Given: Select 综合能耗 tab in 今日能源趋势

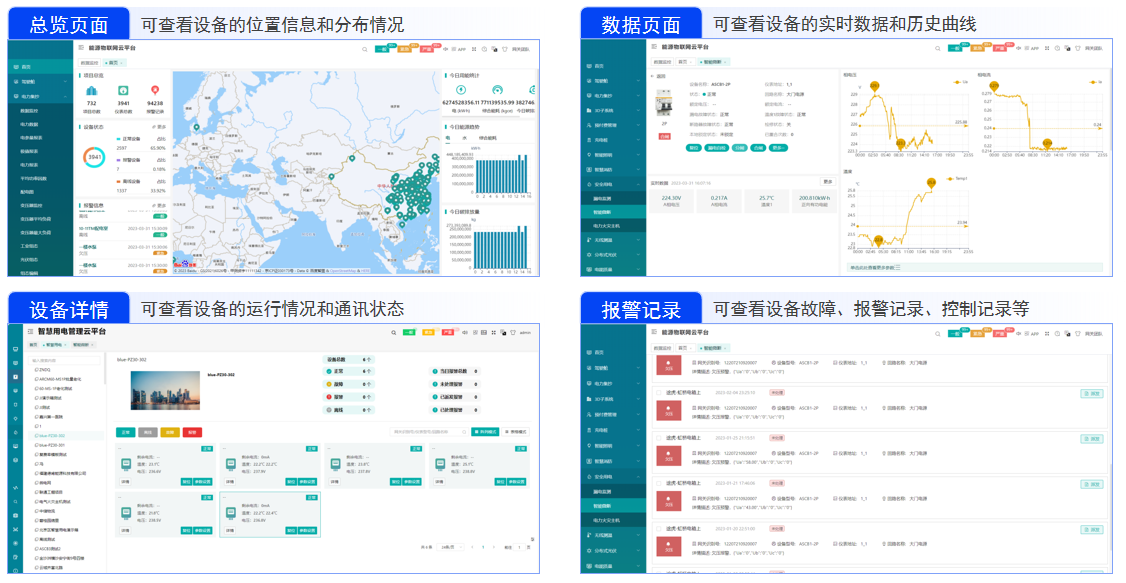Looking at the screenshot, I should [x=487, y=138].
